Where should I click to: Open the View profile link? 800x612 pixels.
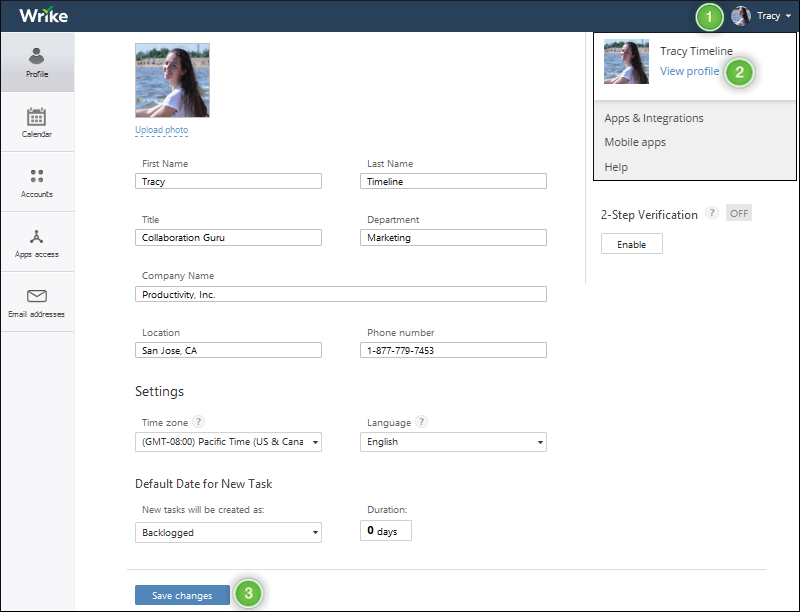tap(689, 71)
